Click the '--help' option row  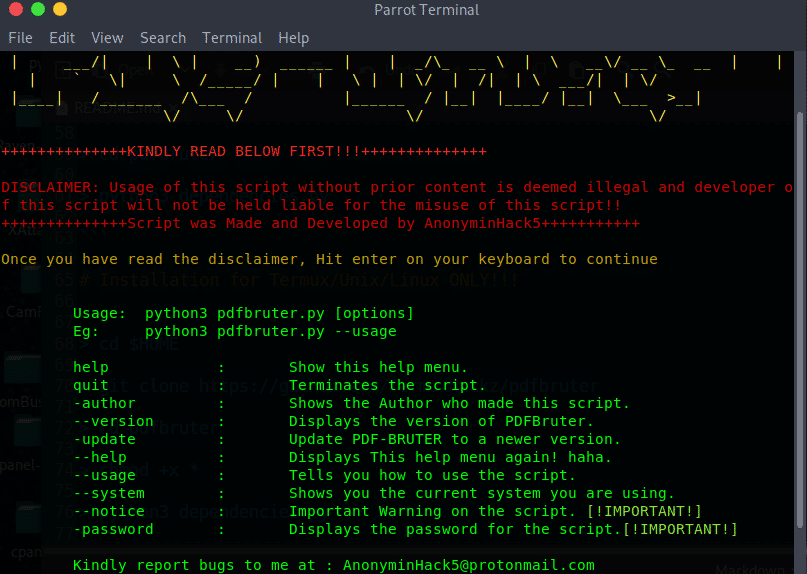coord(342,458)
